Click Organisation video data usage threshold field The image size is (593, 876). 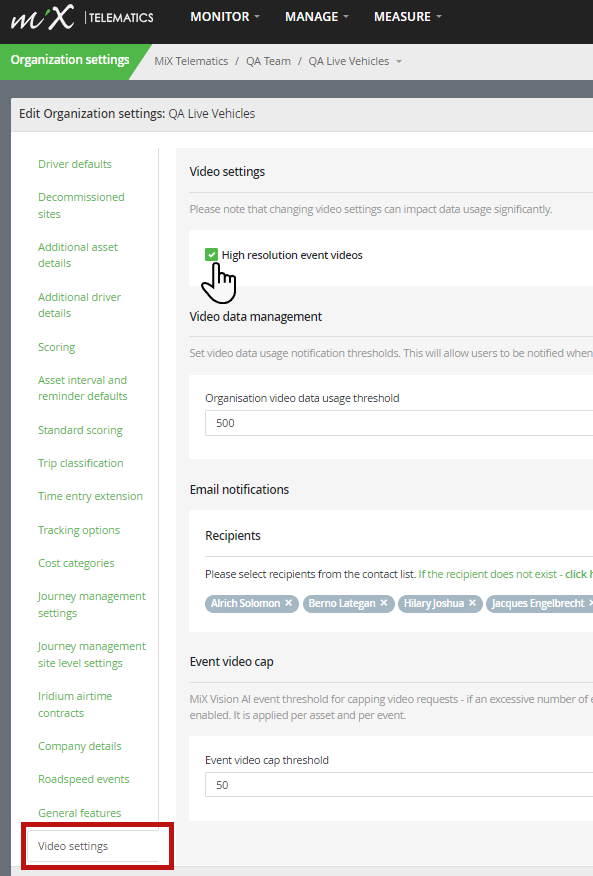pos(399,423)
